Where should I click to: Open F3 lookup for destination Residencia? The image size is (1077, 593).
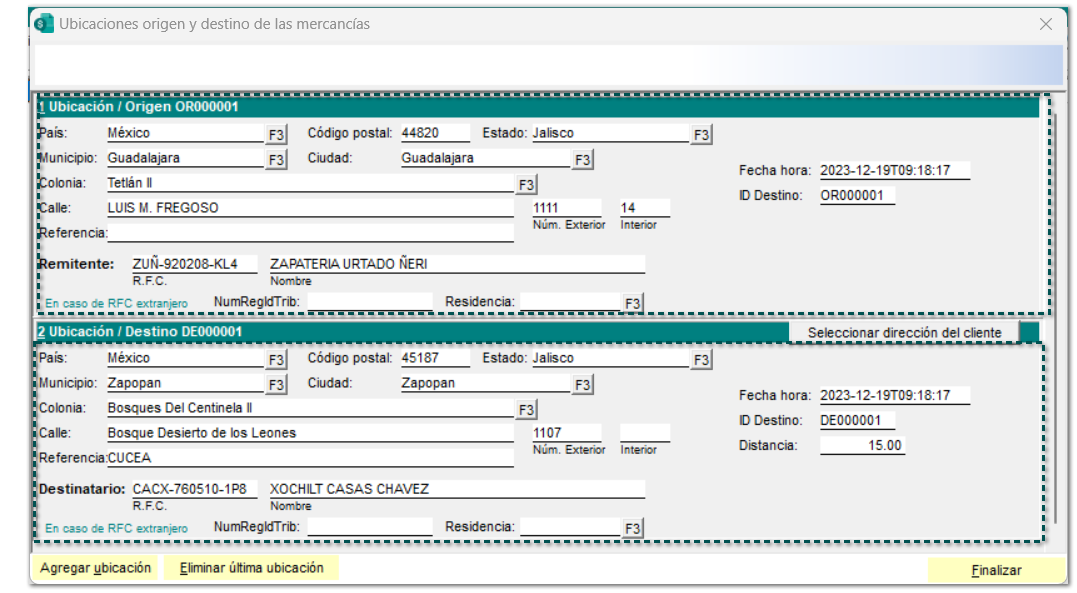tap(632, 528)
